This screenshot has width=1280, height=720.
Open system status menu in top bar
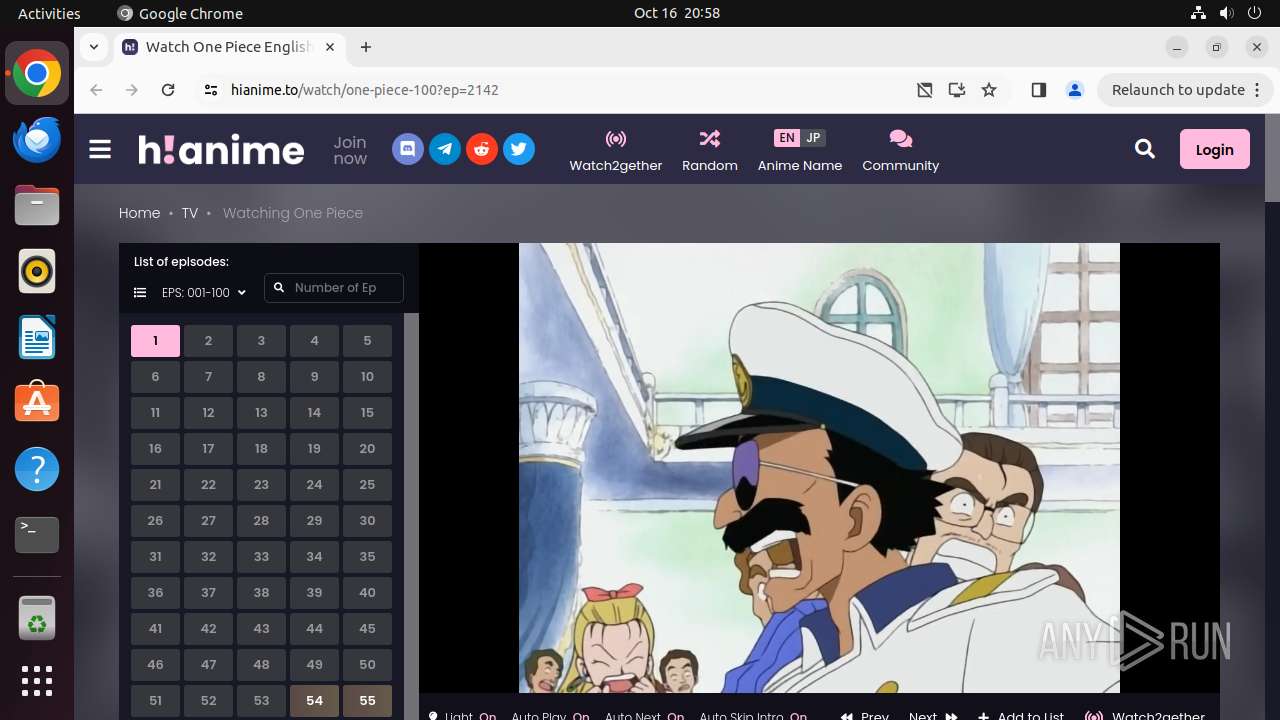[1226, 13]
